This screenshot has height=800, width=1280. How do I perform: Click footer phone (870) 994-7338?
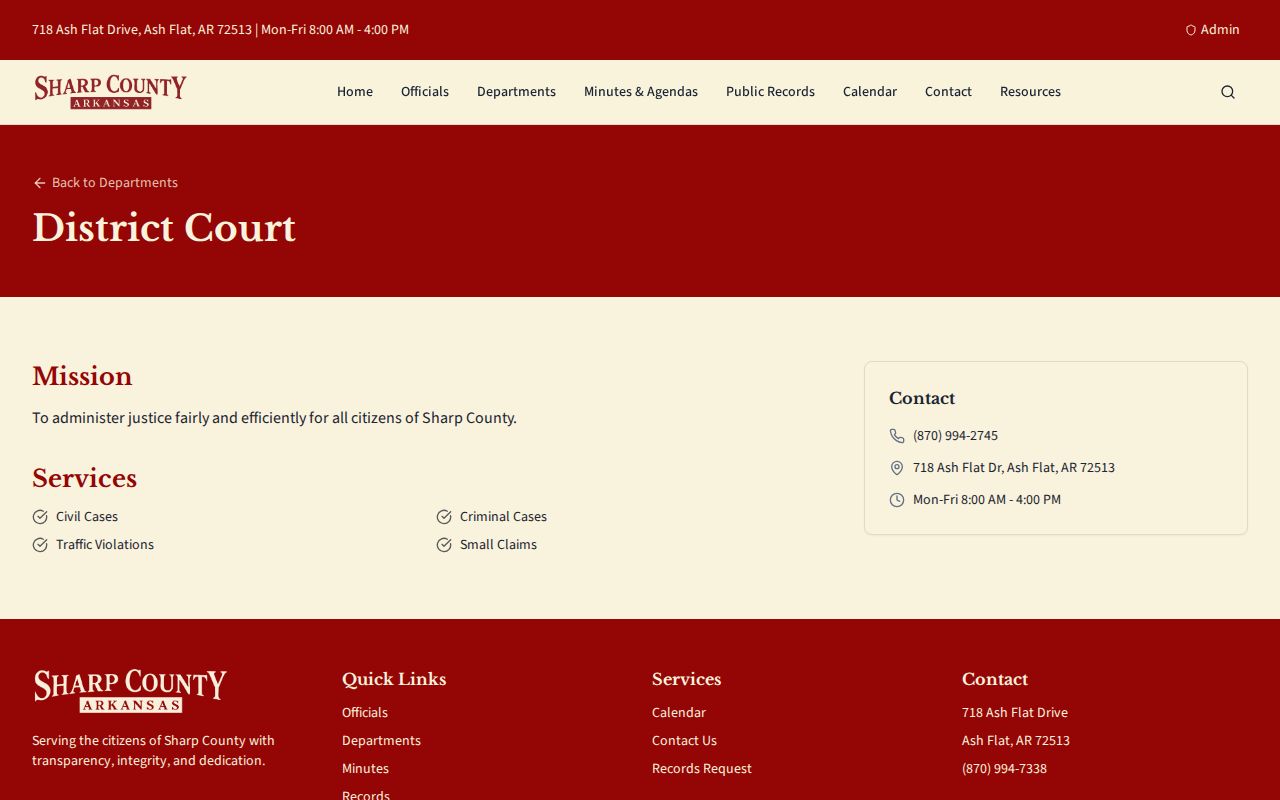(x=1004, y=769)
